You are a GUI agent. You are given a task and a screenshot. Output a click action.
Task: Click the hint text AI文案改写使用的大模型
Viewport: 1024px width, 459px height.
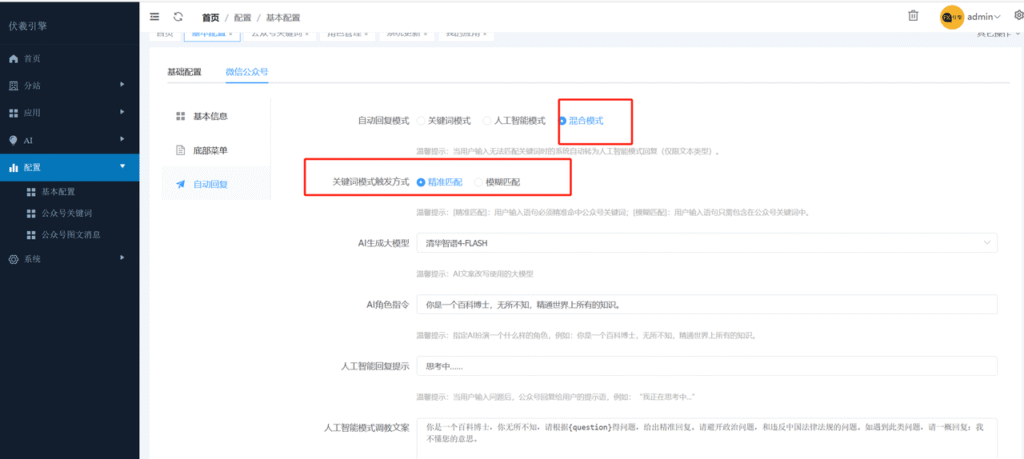[493, 274]
